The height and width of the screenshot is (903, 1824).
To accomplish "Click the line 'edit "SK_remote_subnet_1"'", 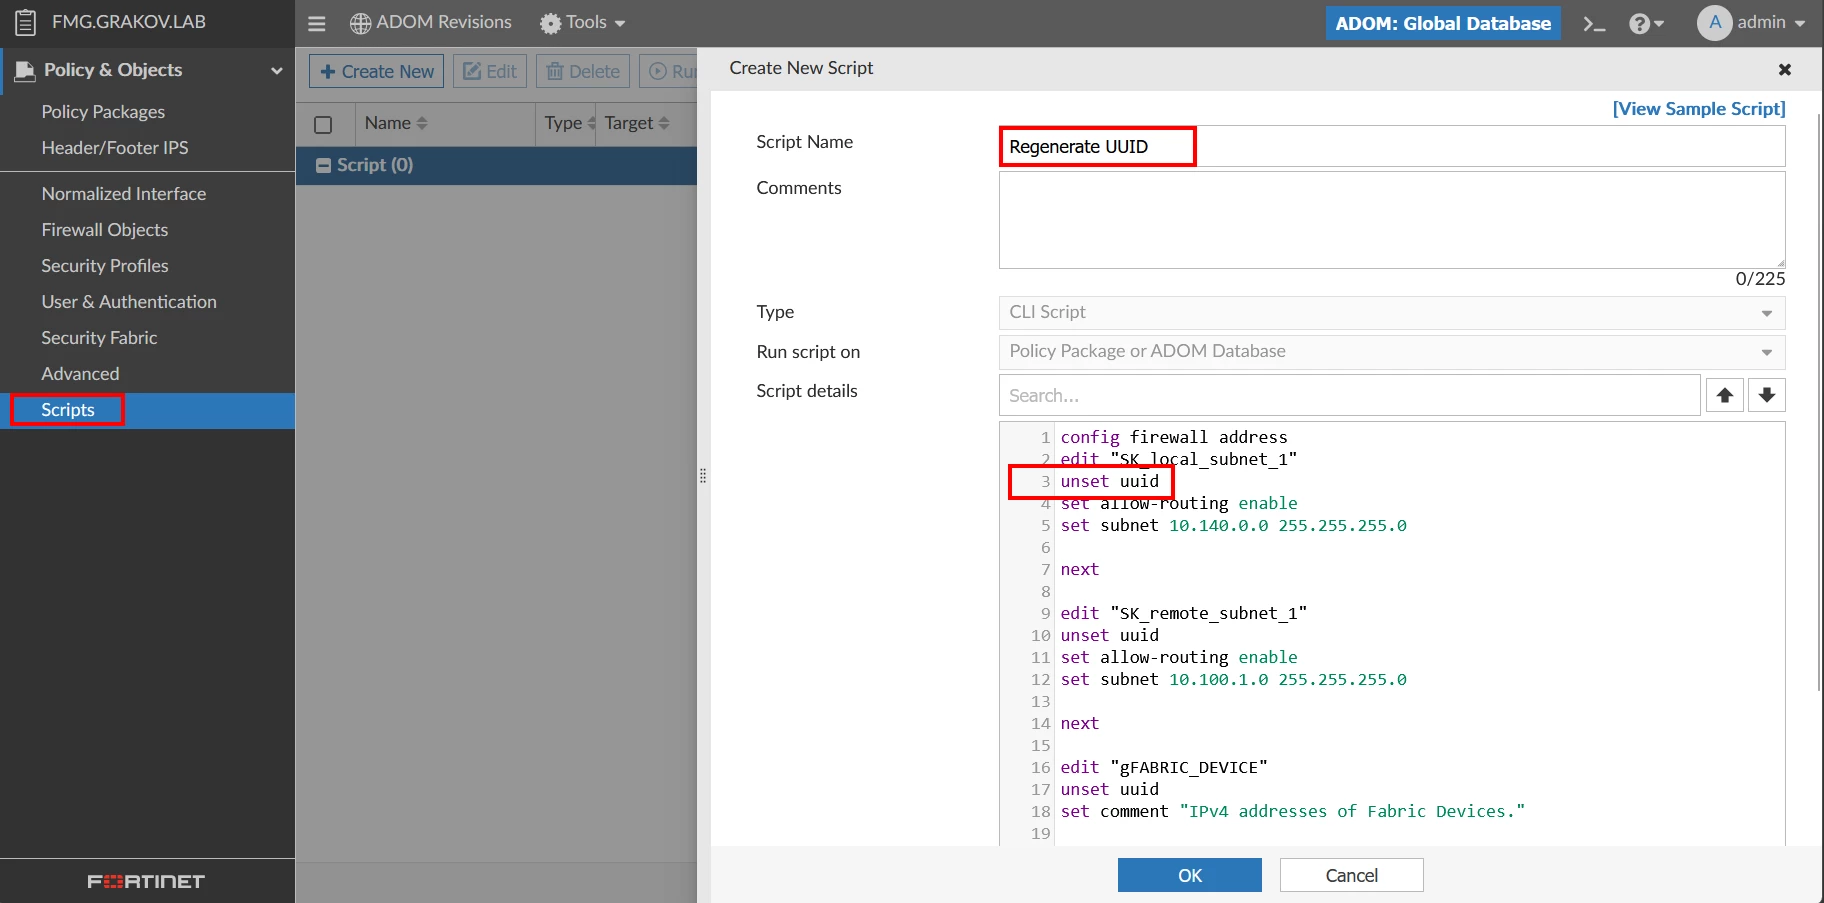I will [1184, 613].
